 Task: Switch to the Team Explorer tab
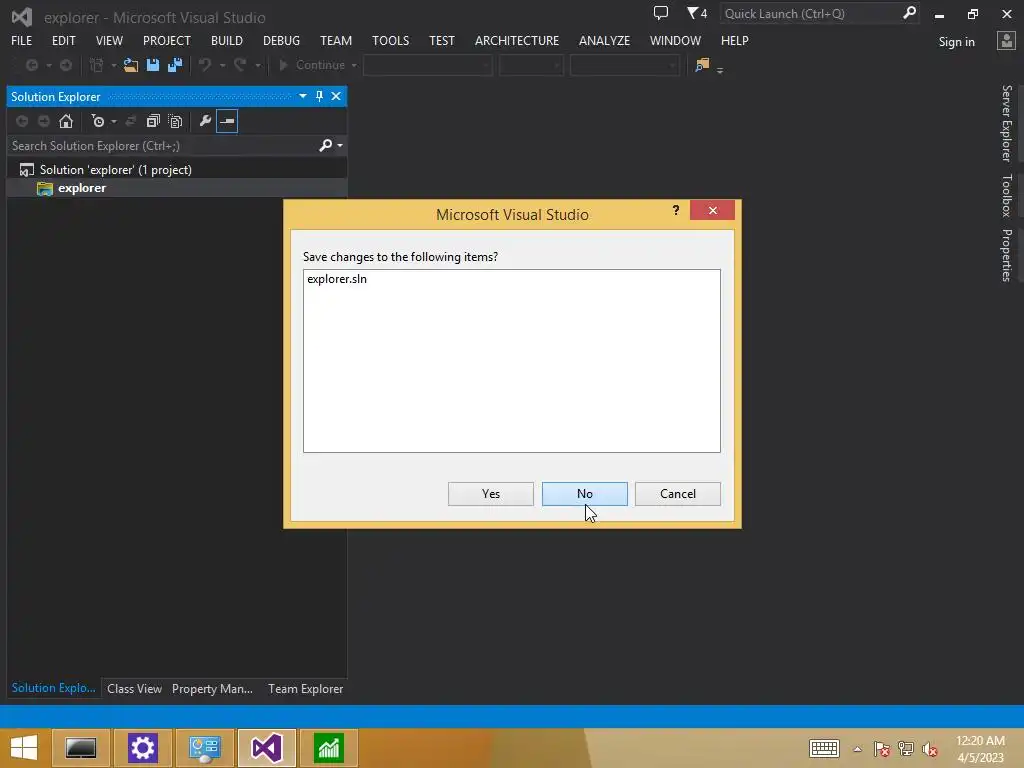305,688
